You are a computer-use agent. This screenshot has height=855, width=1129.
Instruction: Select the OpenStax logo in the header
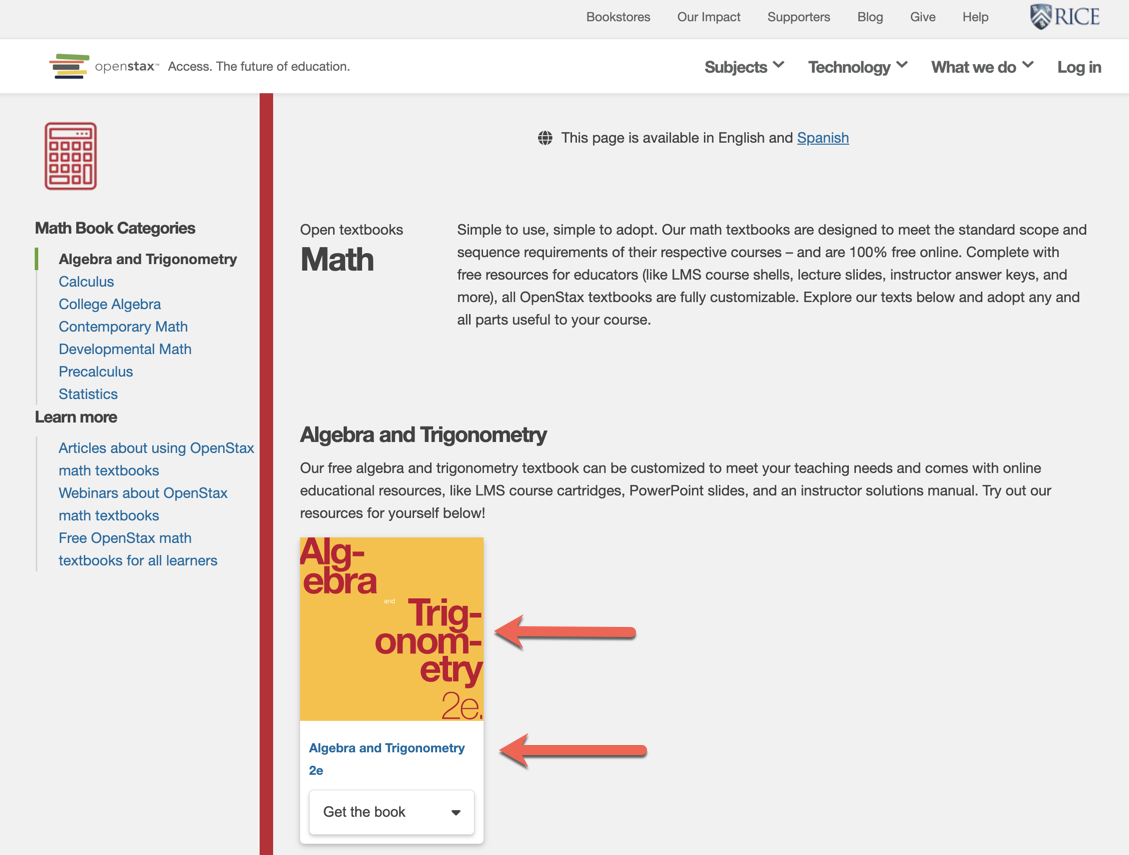click(x=103, y=66)
